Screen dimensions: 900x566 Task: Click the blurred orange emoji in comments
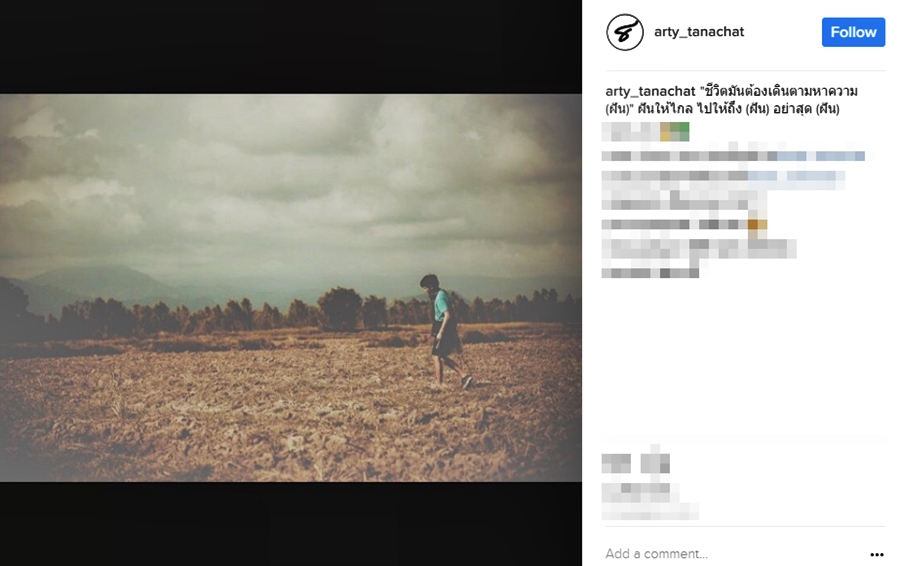click(x=757, y=224)
